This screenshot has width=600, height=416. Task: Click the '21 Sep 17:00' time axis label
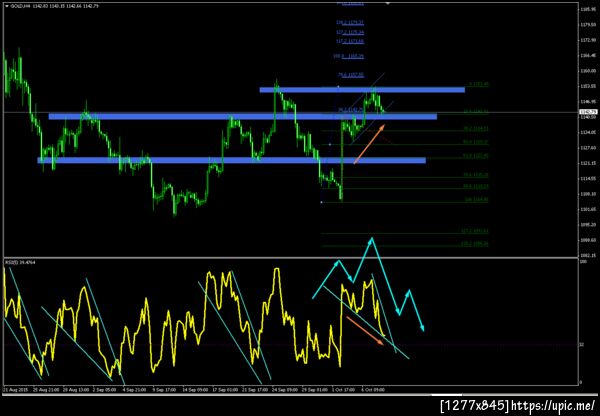pos(255,389)
